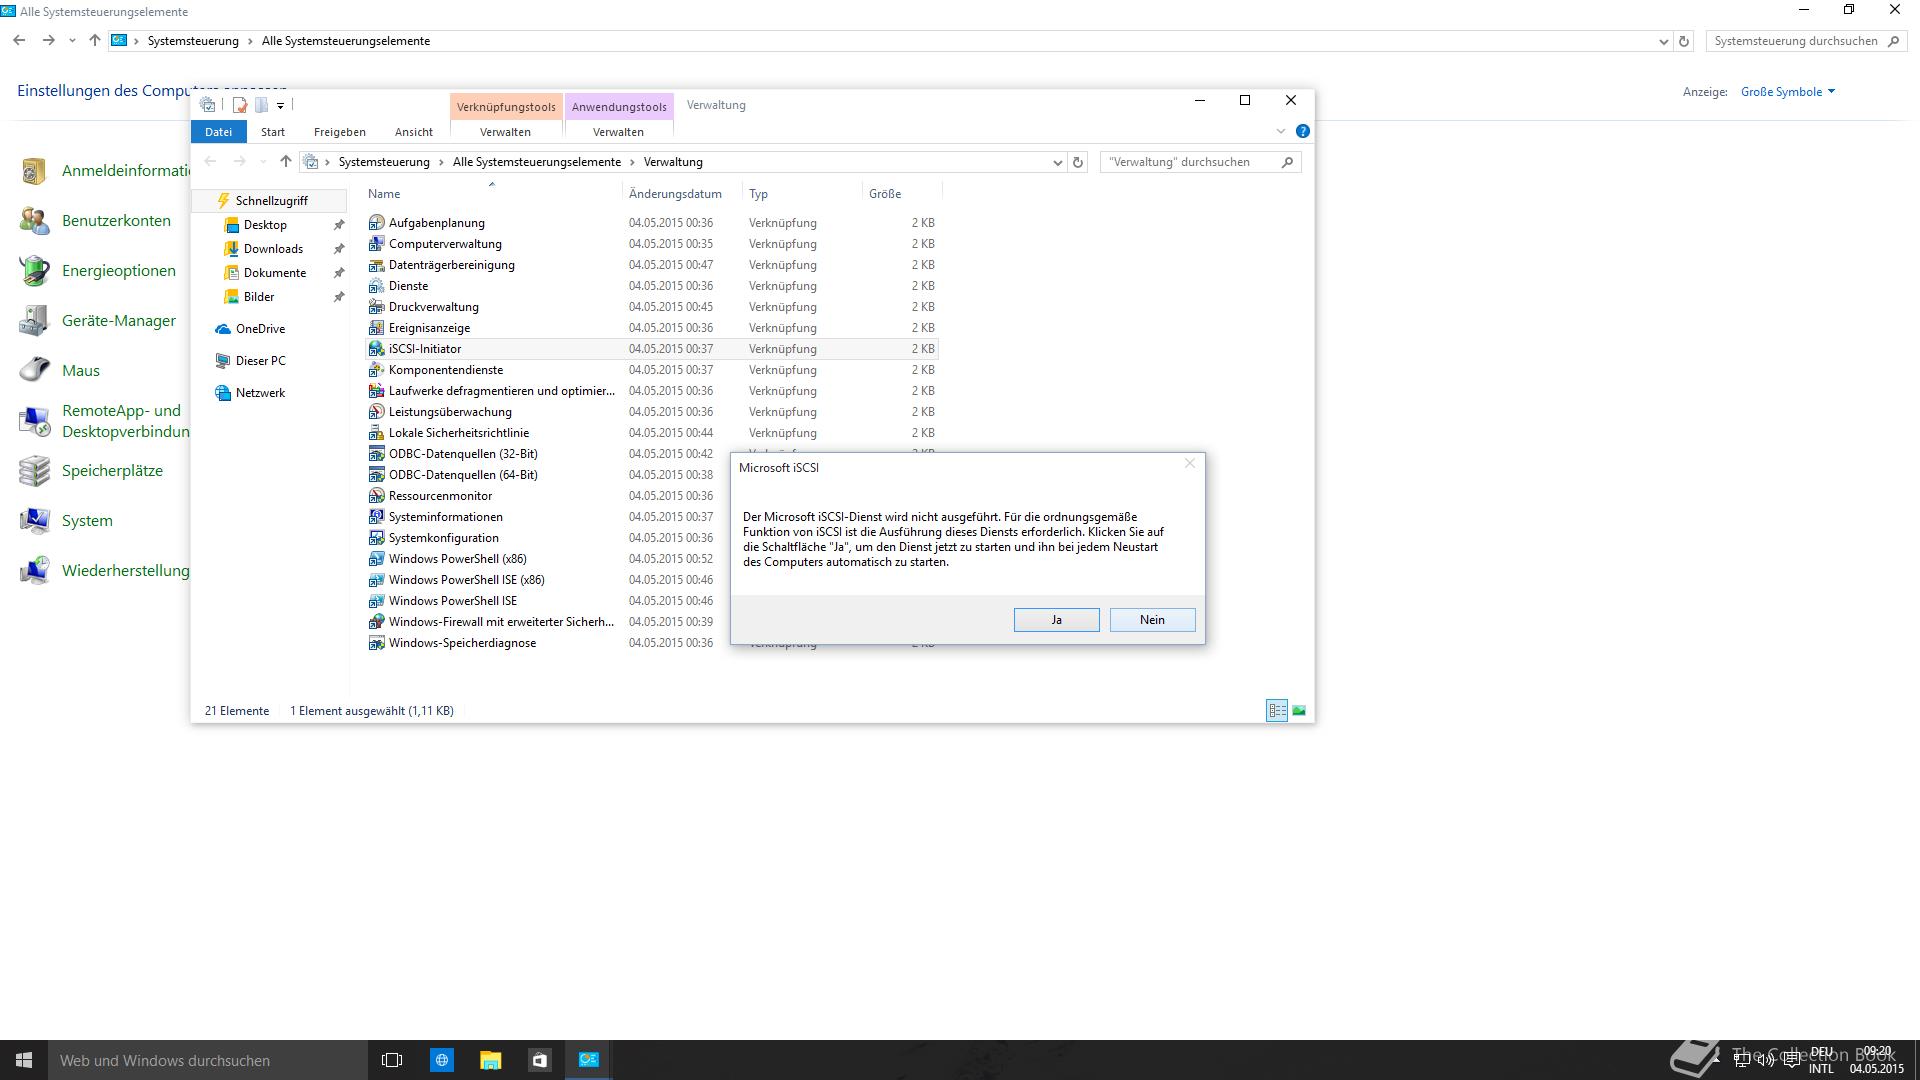
Task: Open the Große Symbole view dropdown
Action: [x=1787, y=92]
